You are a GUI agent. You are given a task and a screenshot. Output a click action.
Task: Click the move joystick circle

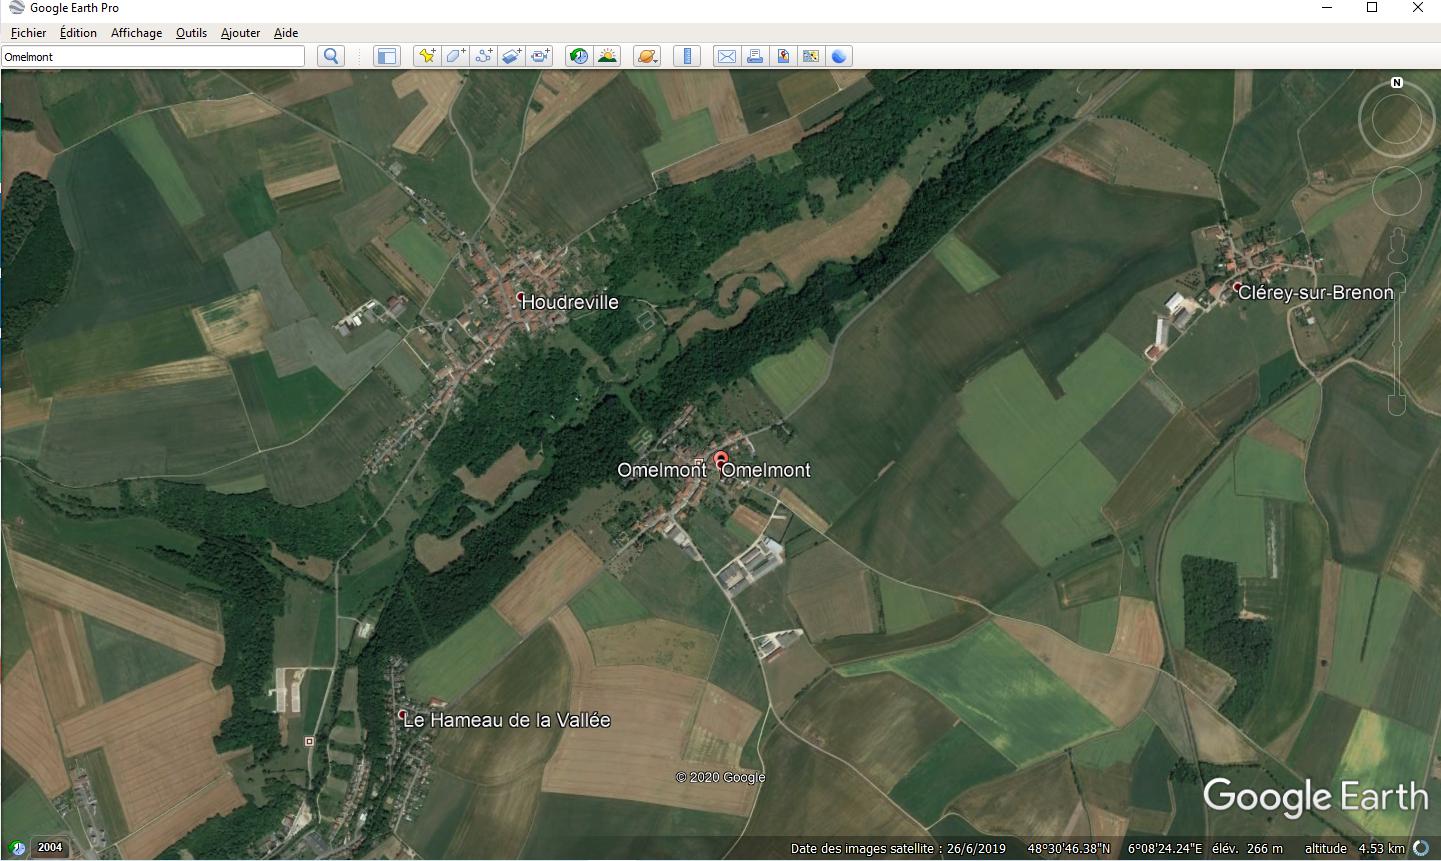pos(1397,192)
